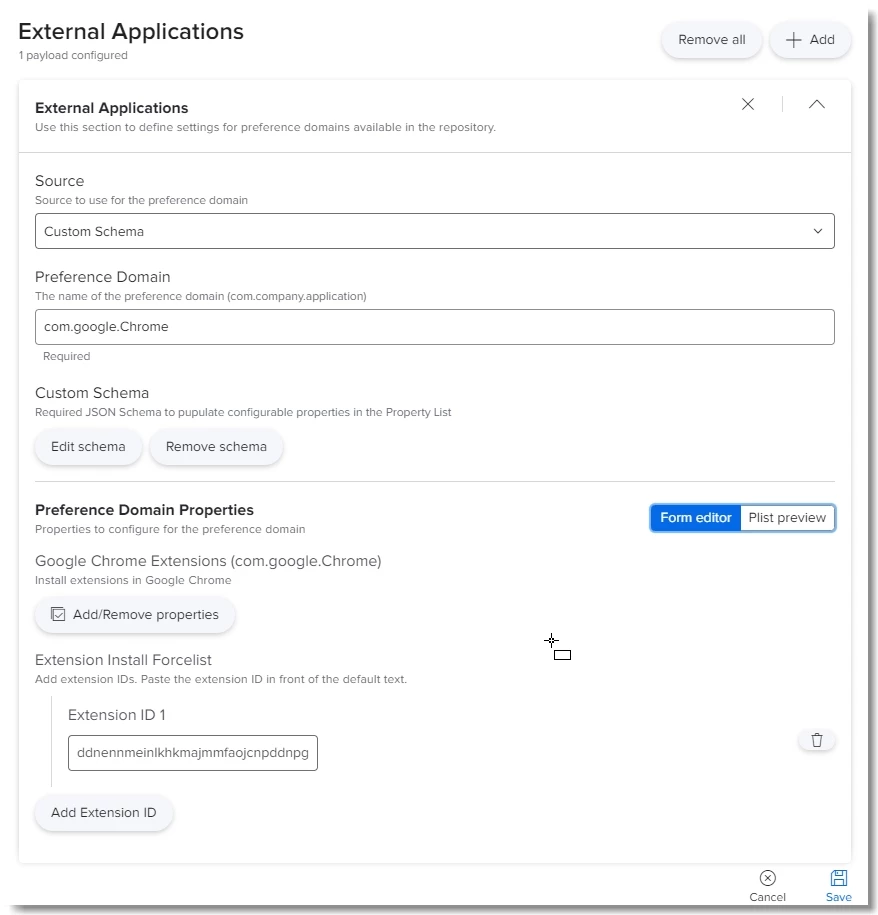The width and height of the screenshot is (878, 915).
Task: Click the X icon to remove External Applications payload
Action: (747, 104)
